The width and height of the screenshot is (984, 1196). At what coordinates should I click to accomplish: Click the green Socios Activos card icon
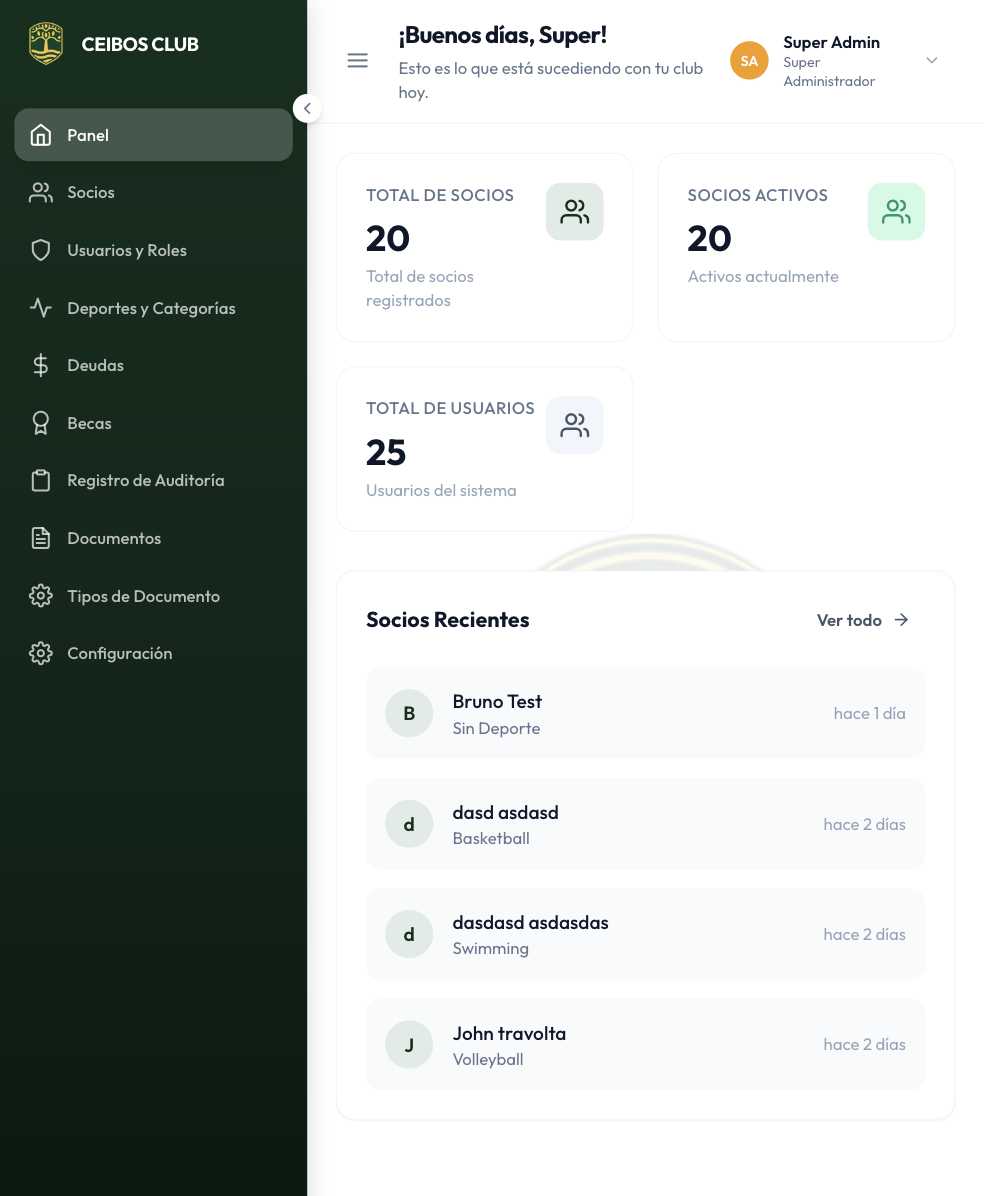point(895,212)
